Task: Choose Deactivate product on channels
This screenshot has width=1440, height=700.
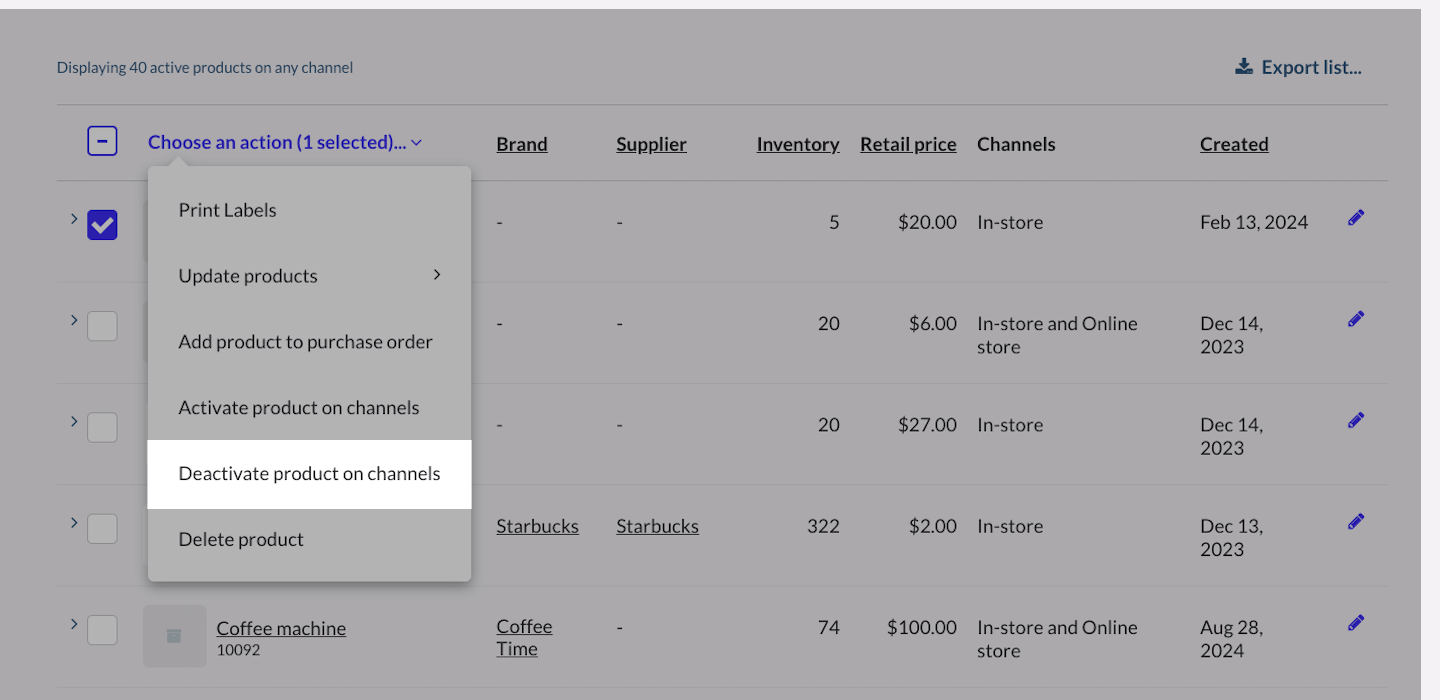Action: point(309,474)
